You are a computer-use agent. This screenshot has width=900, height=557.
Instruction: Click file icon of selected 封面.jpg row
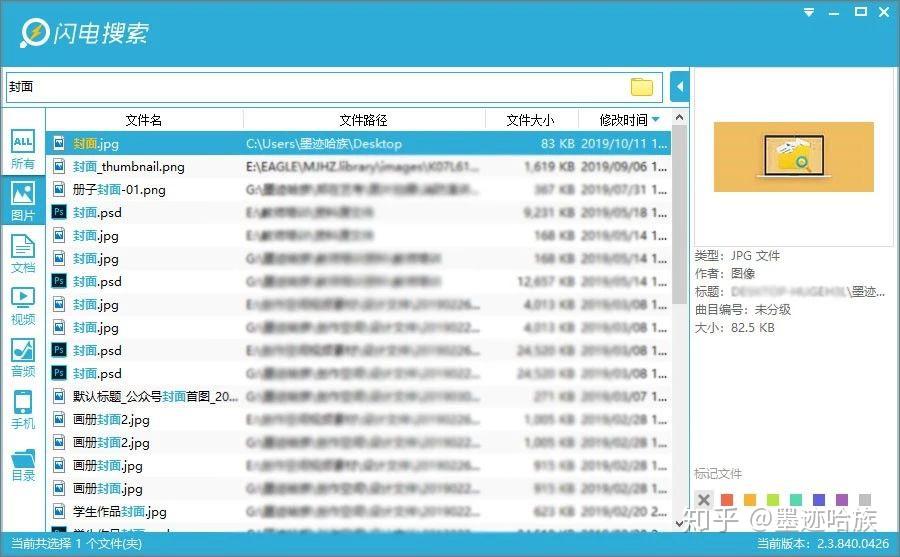click(59, 144)
